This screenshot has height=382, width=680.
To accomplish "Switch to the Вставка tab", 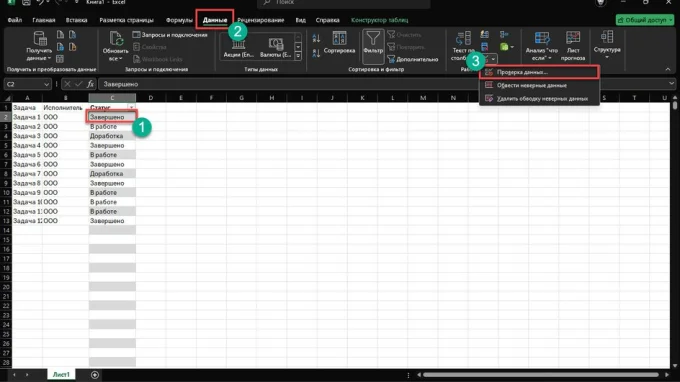I will [76, 20].
